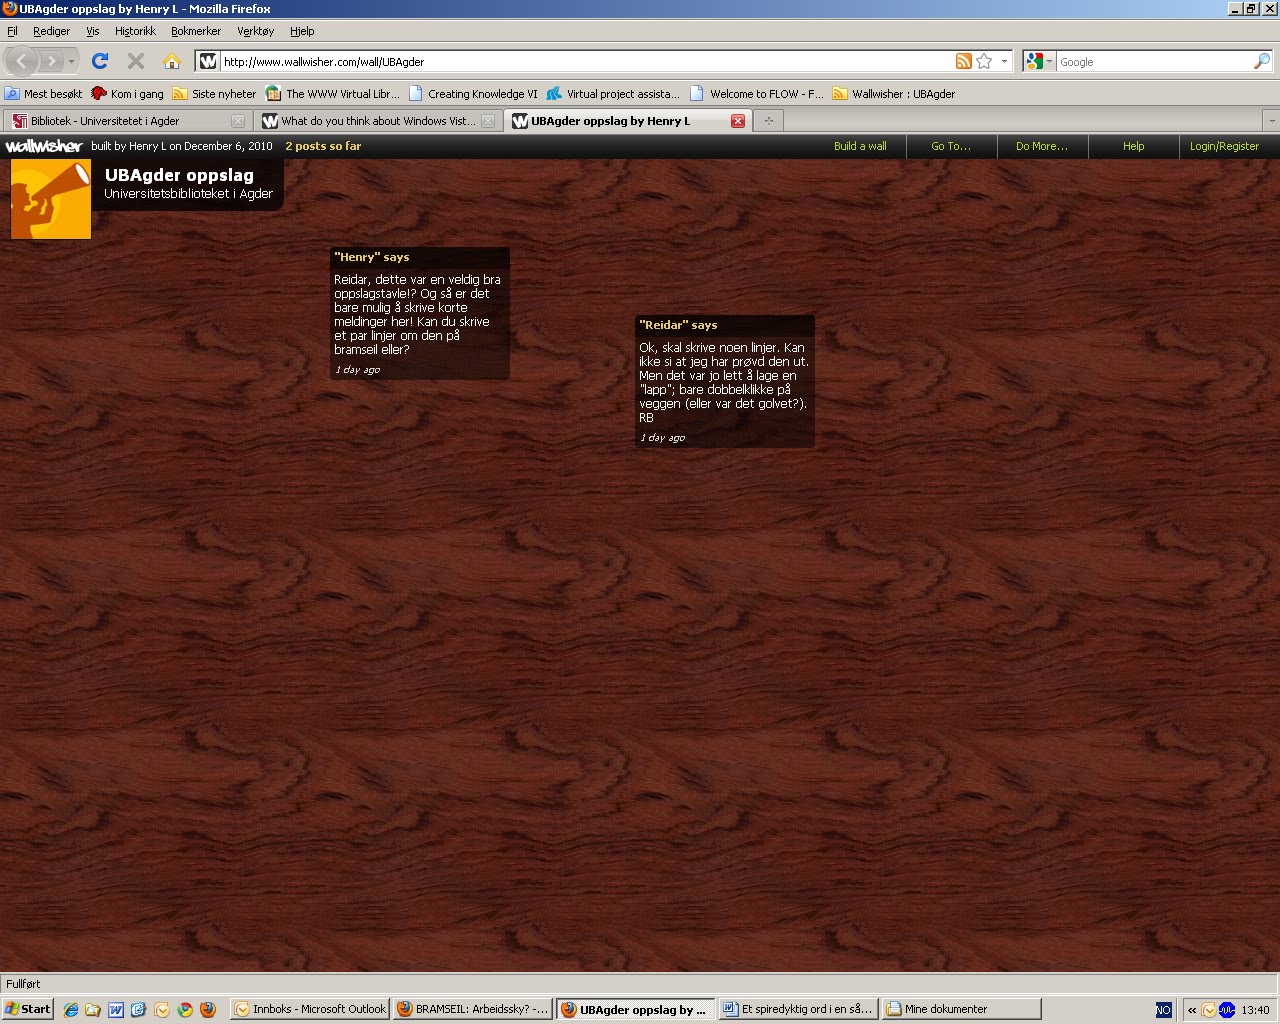The width and height of the screenshot is (1280, 1024).
Task: Launch Firefox from quick launch
Action: coord(208,1010)
